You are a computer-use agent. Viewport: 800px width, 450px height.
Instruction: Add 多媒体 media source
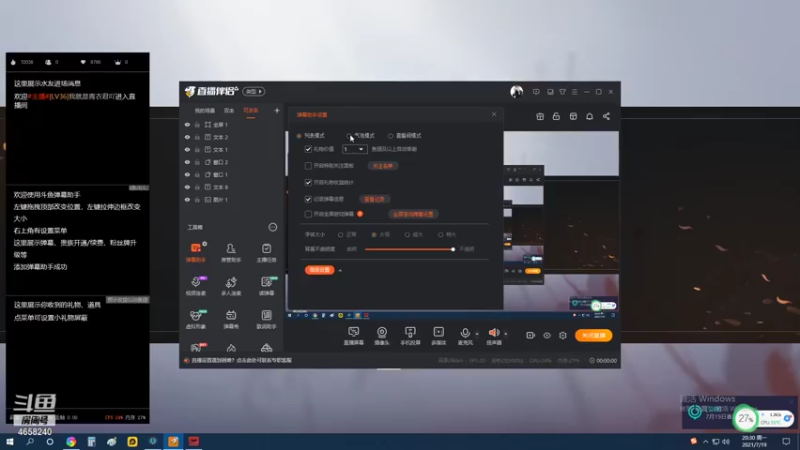coord(438,336)
